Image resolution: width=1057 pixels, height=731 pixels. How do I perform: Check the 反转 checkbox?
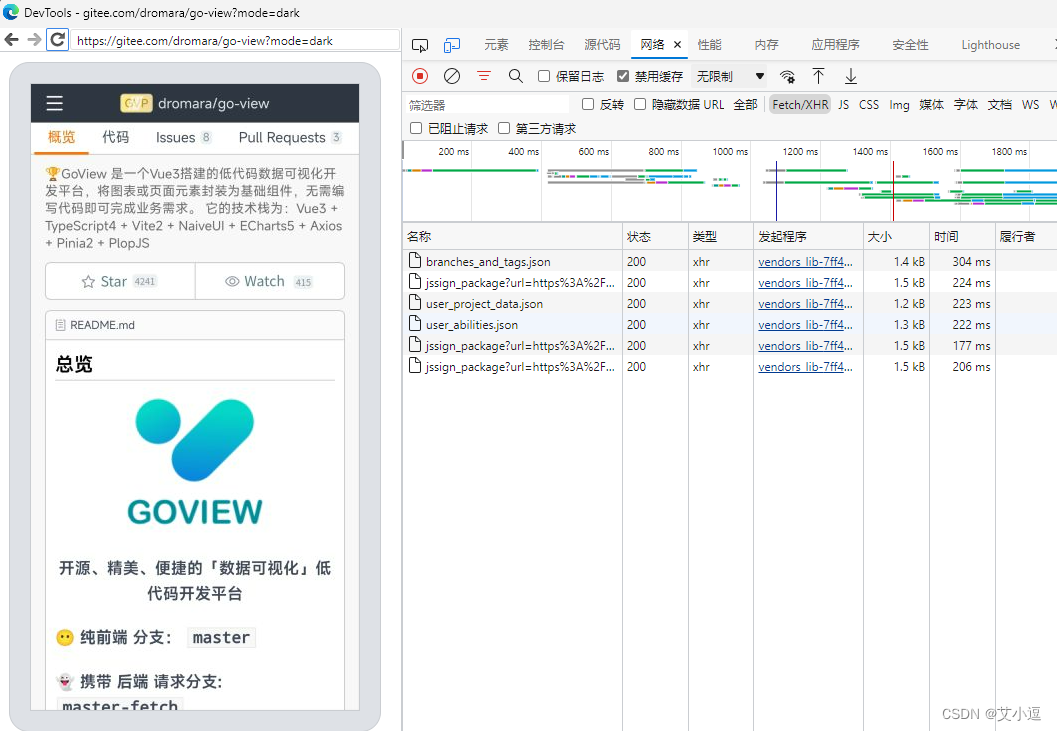coord(588,104)
